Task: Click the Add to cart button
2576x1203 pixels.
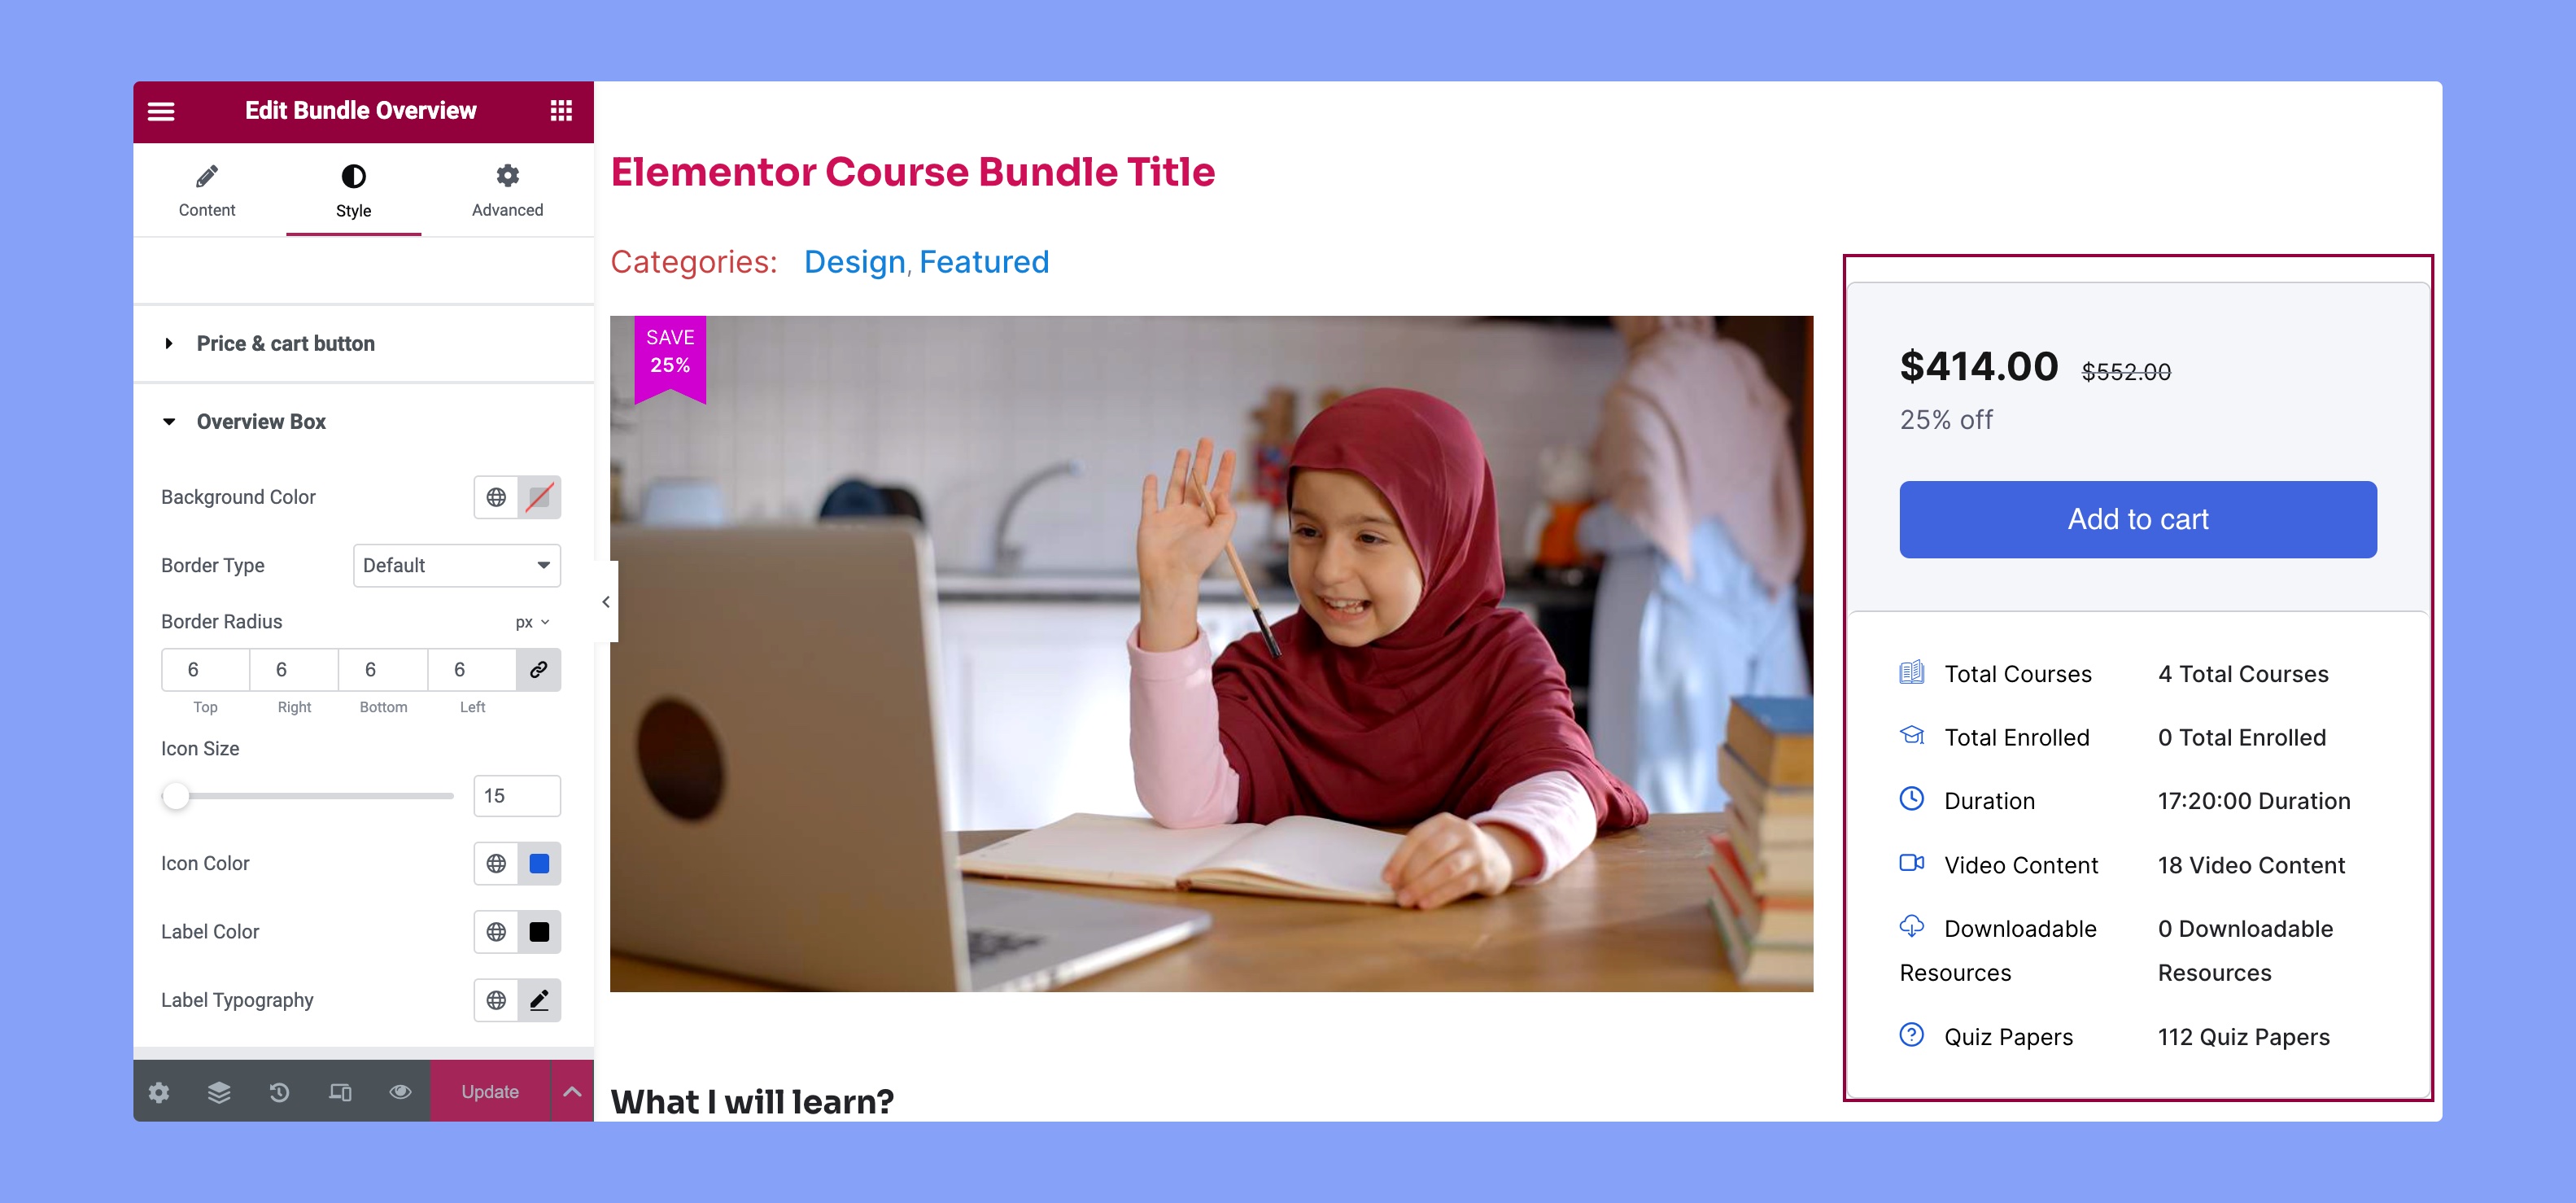Action: pyautogui.click(x=2137, y=519)
